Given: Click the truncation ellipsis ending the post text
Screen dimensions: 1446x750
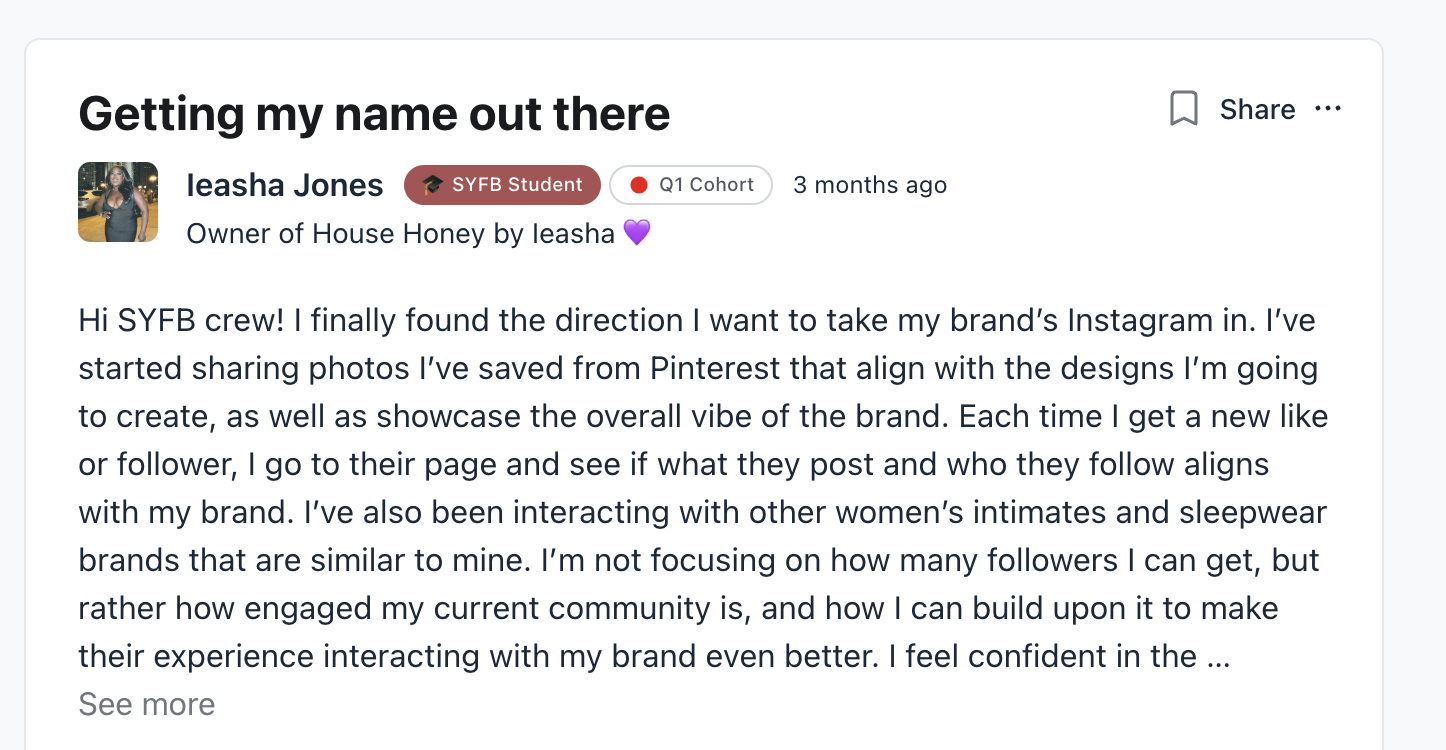Looking at the screenshot, I should coord(1217,657).
